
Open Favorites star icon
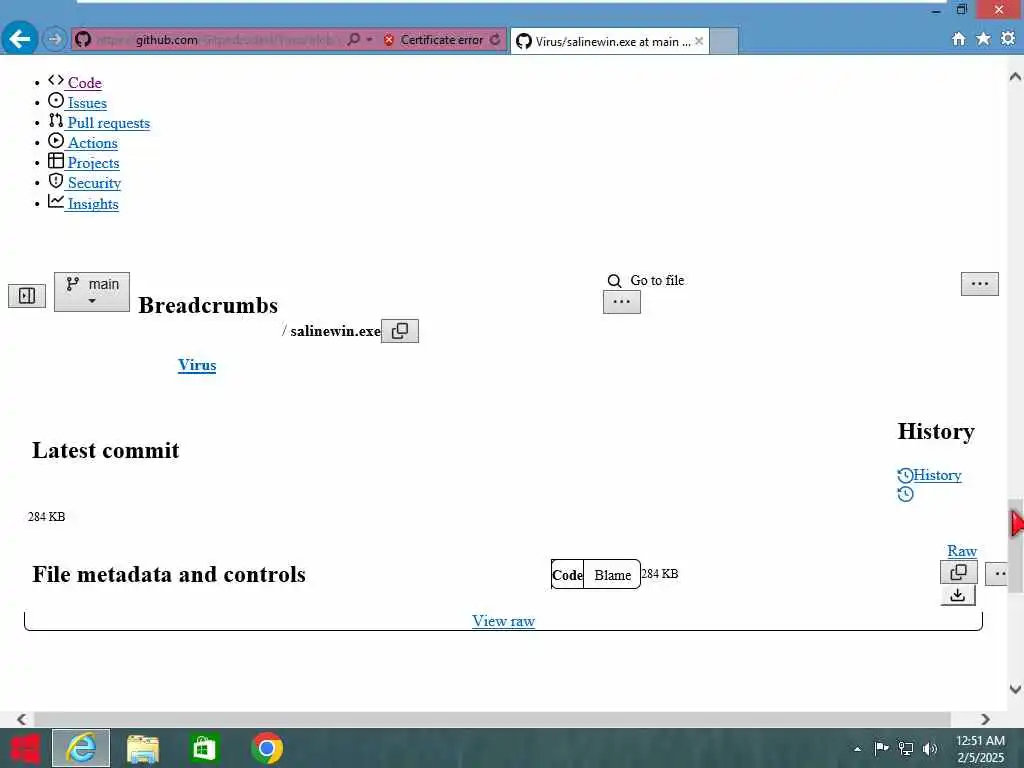click(x=983, y=39)
